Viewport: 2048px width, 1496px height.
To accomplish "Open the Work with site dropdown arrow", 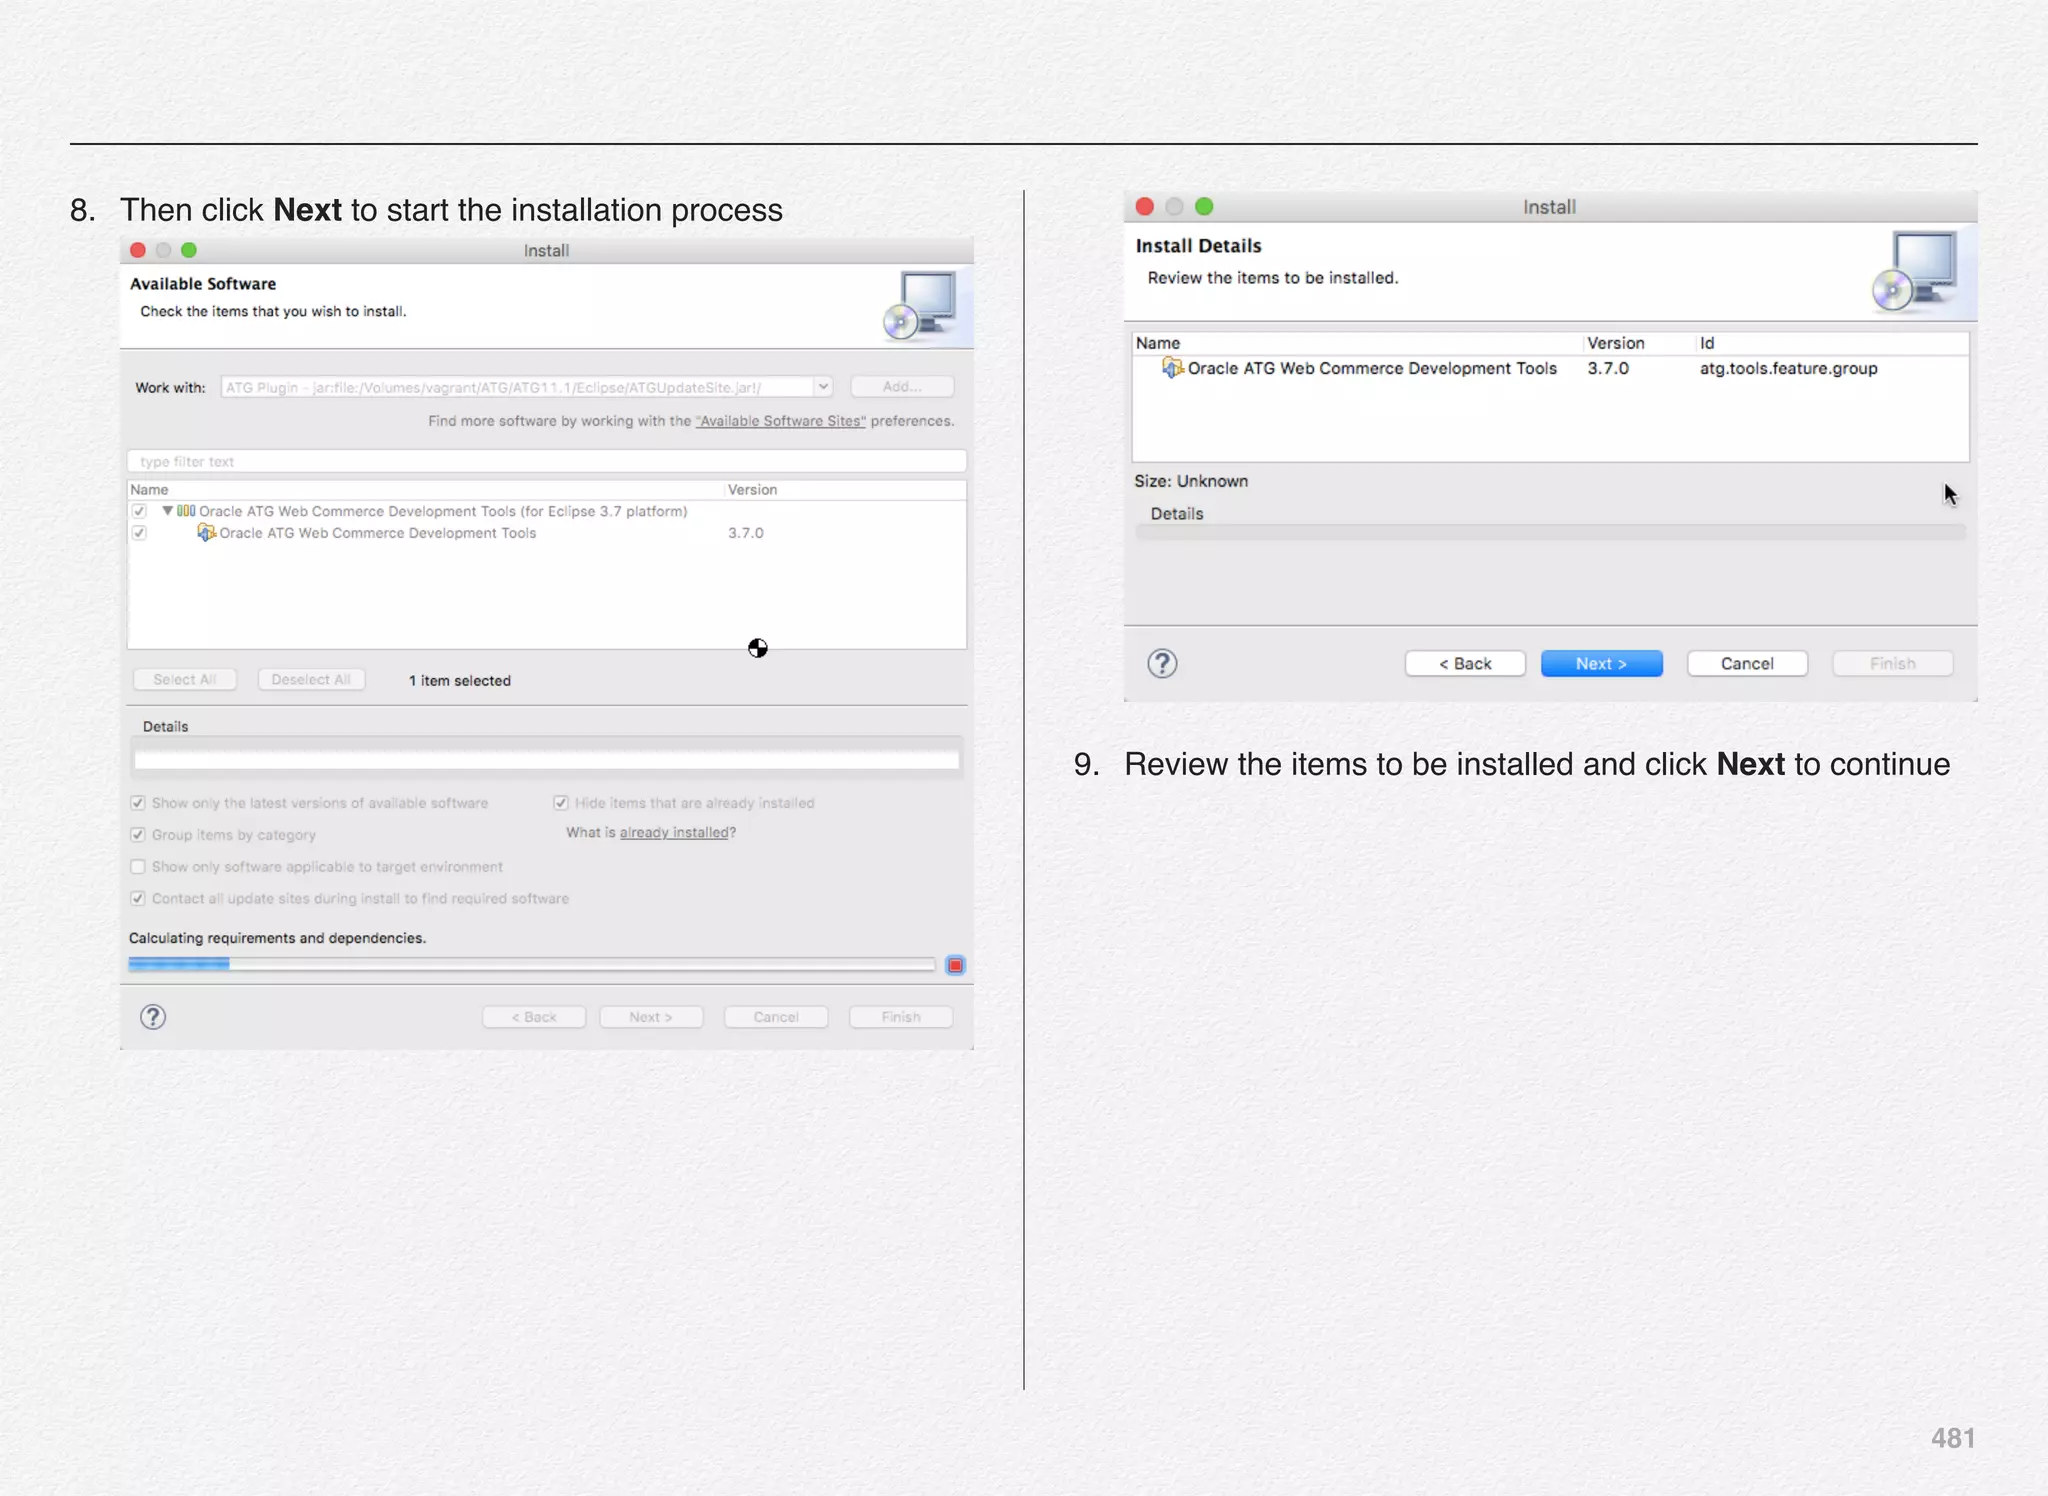I will [x=823, y=387].
